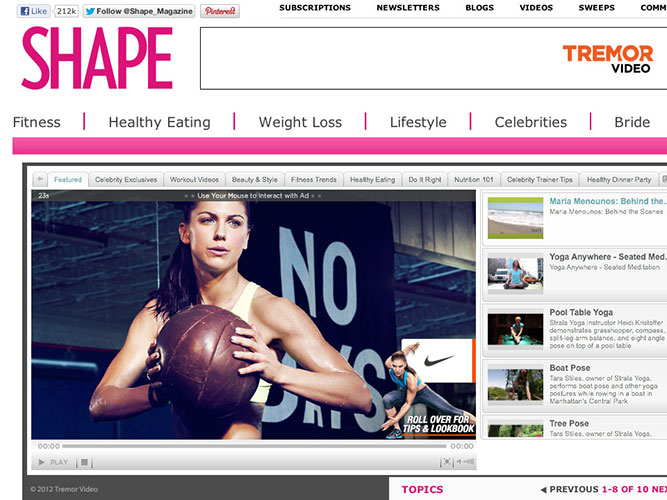Click the back arrow beside the Featured tab
This screenshot has height=500, width=667.
[x=40, y=179]
